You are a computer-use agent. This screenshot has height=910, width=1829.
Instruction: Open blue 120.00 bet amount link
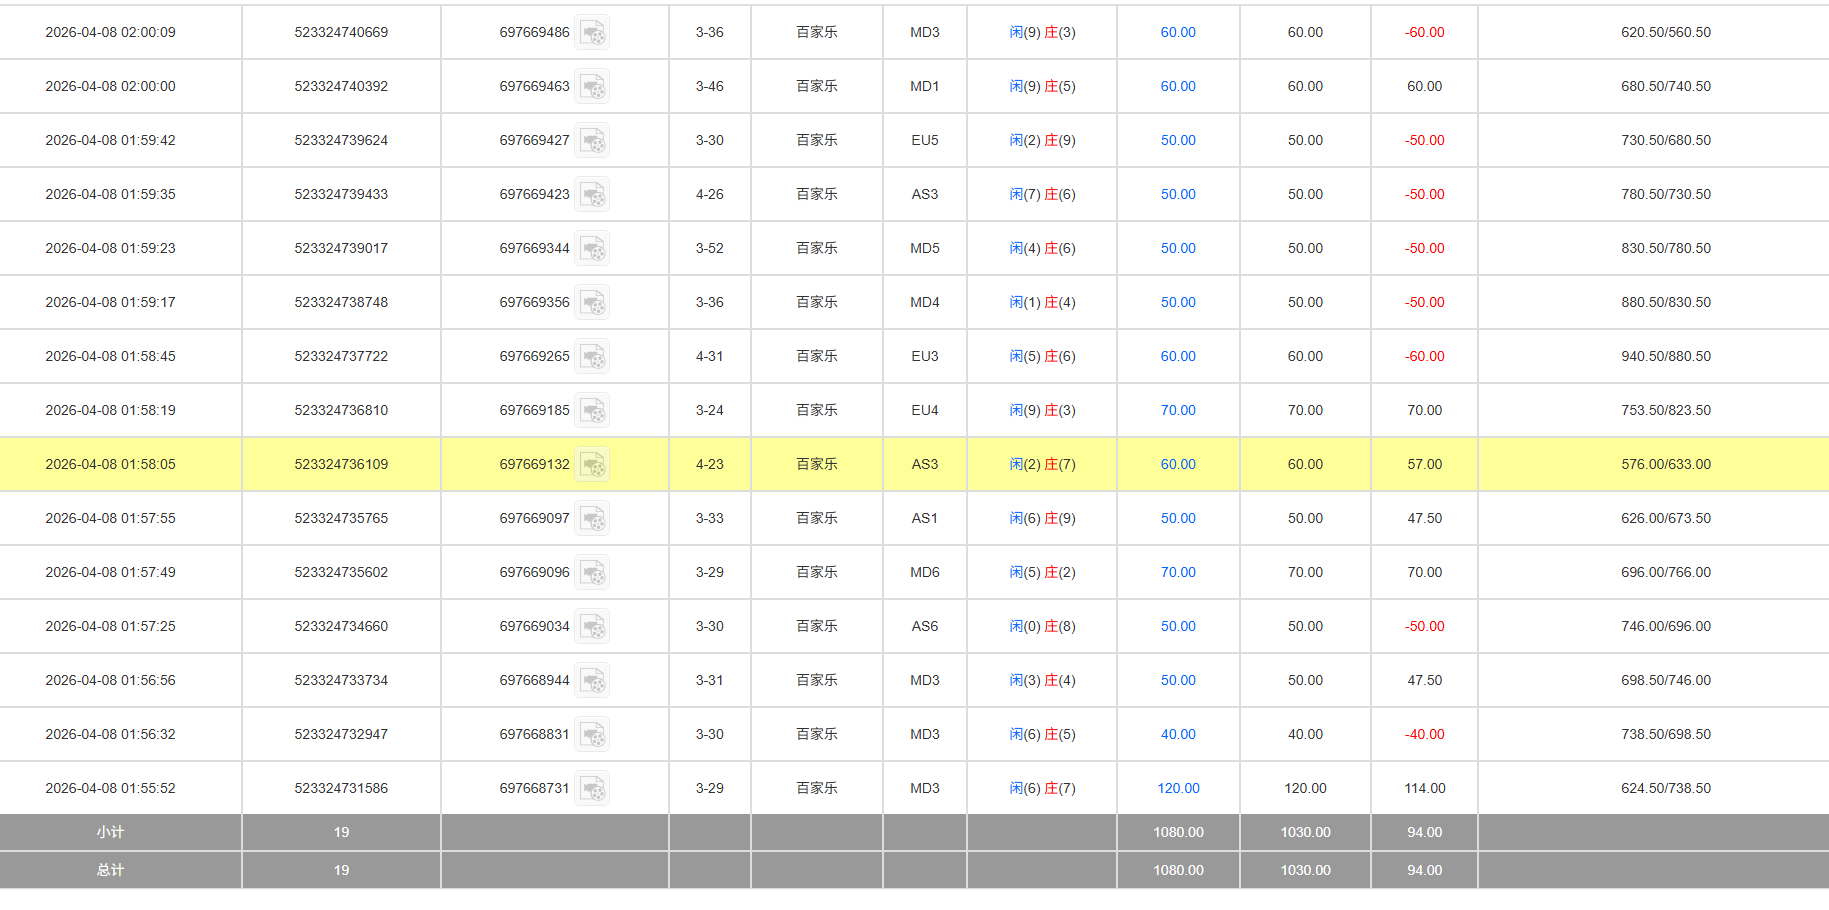click(x=1178, y=788)
